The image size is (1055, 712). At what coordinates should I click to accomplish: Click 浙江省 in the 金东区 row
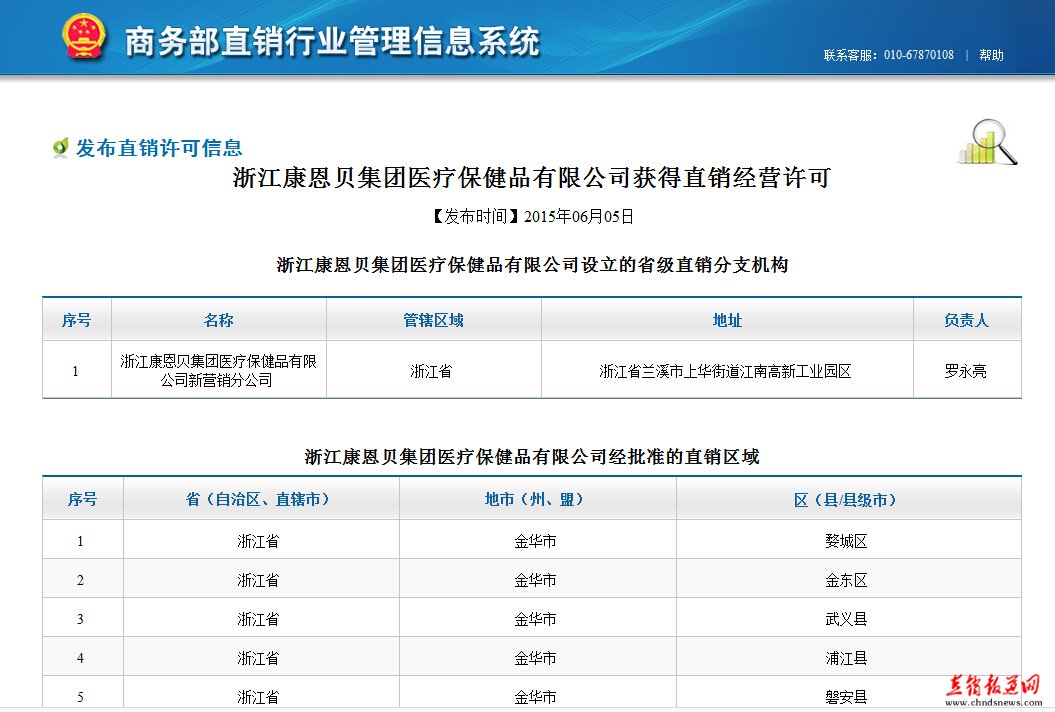(x=261, y=579)
